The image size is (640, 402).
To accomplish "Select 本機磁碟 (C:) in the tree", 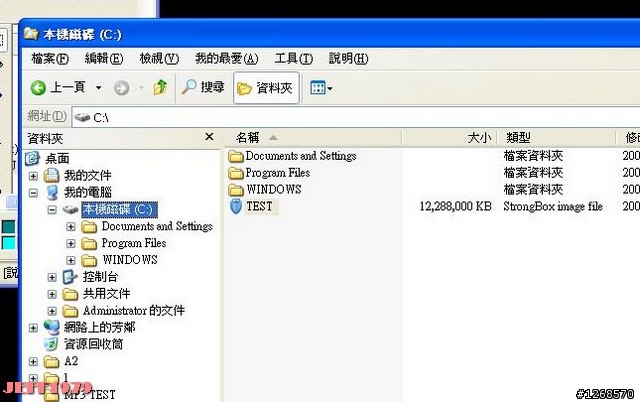I will coord(119,210).
